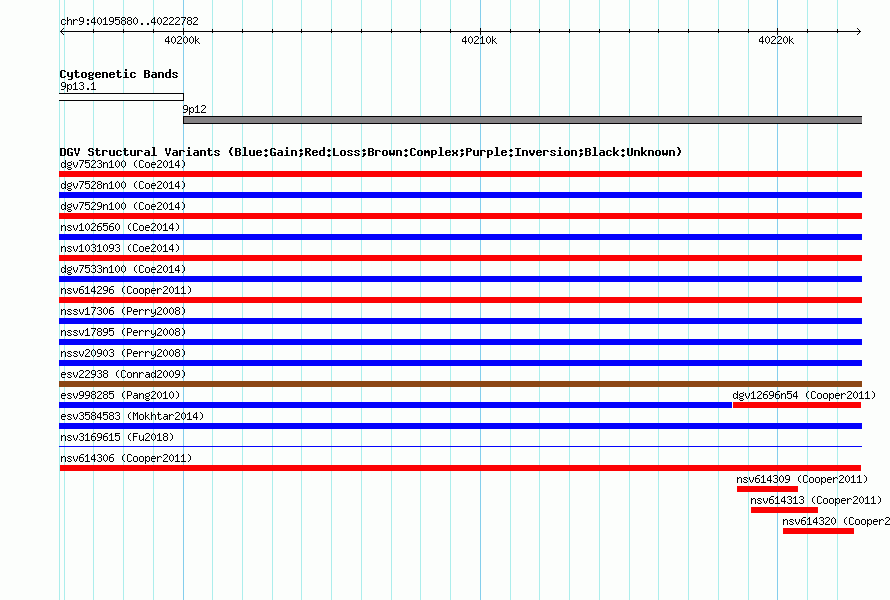Click the nsv1026560 (Coe2014) label
The height and width of the screenshot is (600, 890).
pos(120,228)
